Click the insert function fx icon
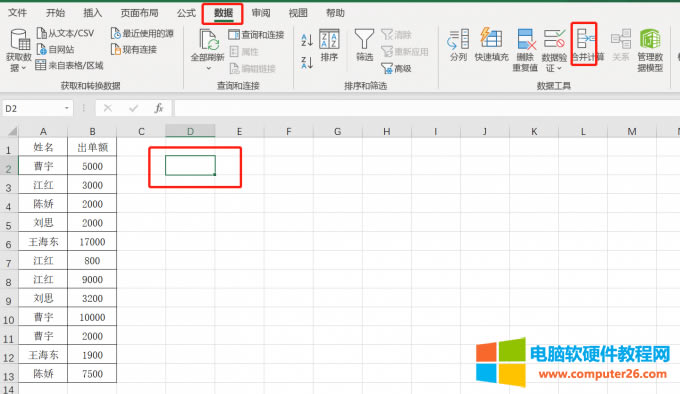The image size is (680, 394). pos(159,108)
